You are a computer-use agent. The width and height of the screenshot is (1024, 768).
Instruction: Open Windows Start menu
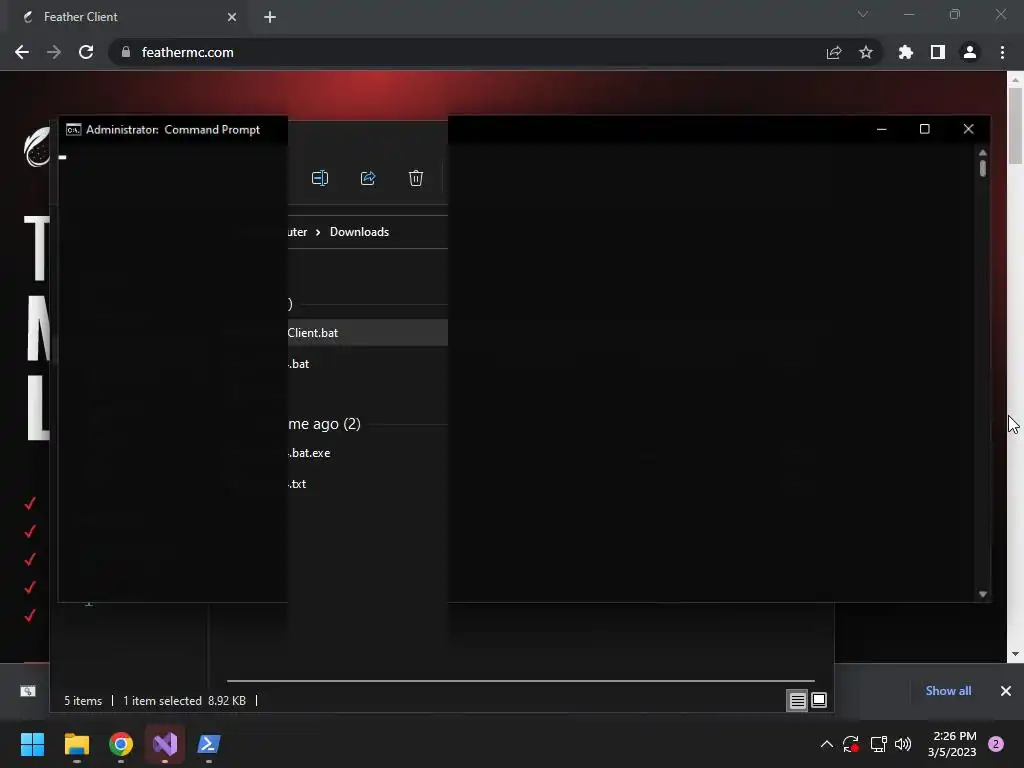[x=32, y=744]
